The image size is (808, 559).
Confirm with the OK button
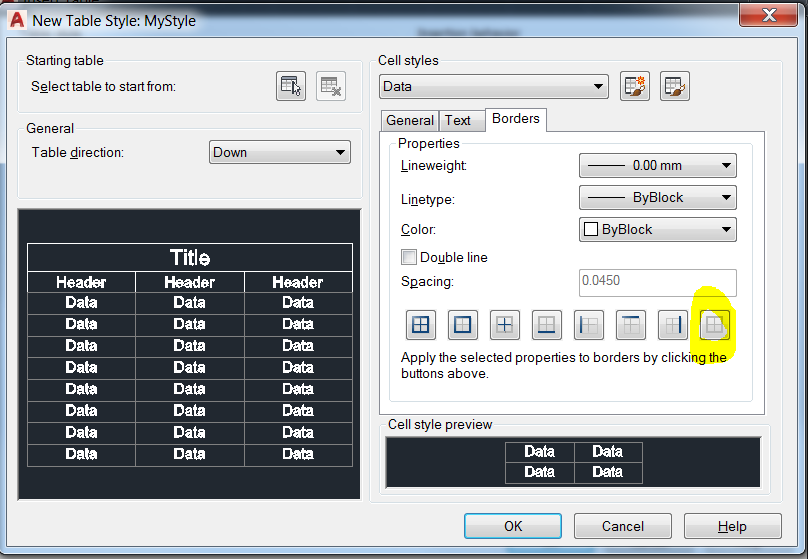coord(513,526)
